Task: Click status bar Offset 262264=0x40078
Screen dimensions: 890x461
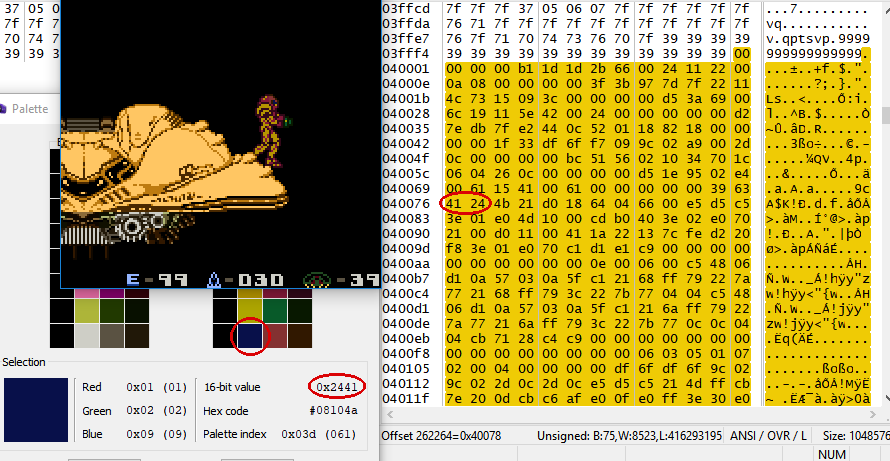Action: [442, 435]
